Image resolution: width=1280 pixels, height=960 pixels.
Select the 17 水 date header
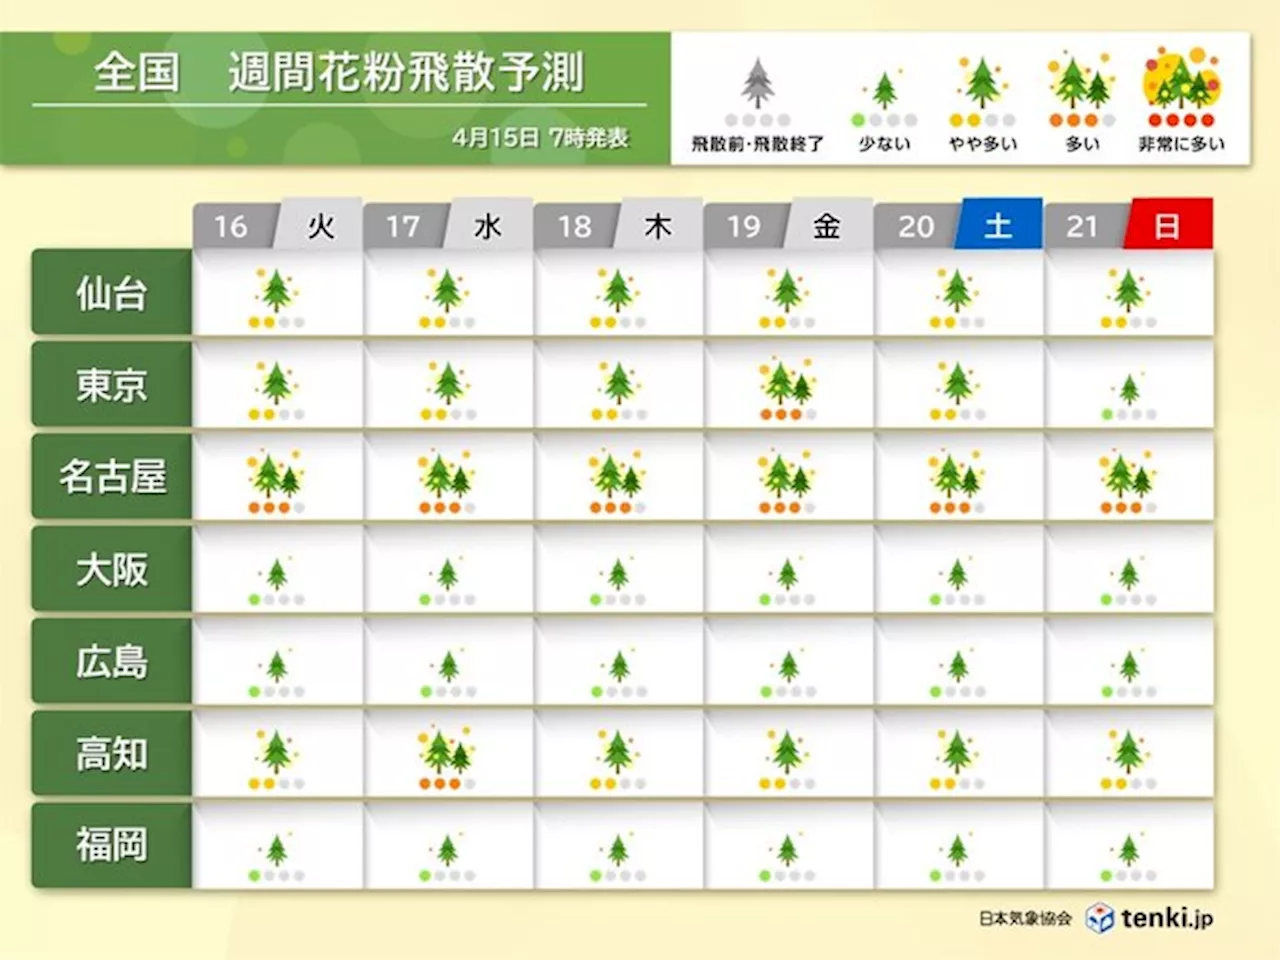[x=447, y=225]
